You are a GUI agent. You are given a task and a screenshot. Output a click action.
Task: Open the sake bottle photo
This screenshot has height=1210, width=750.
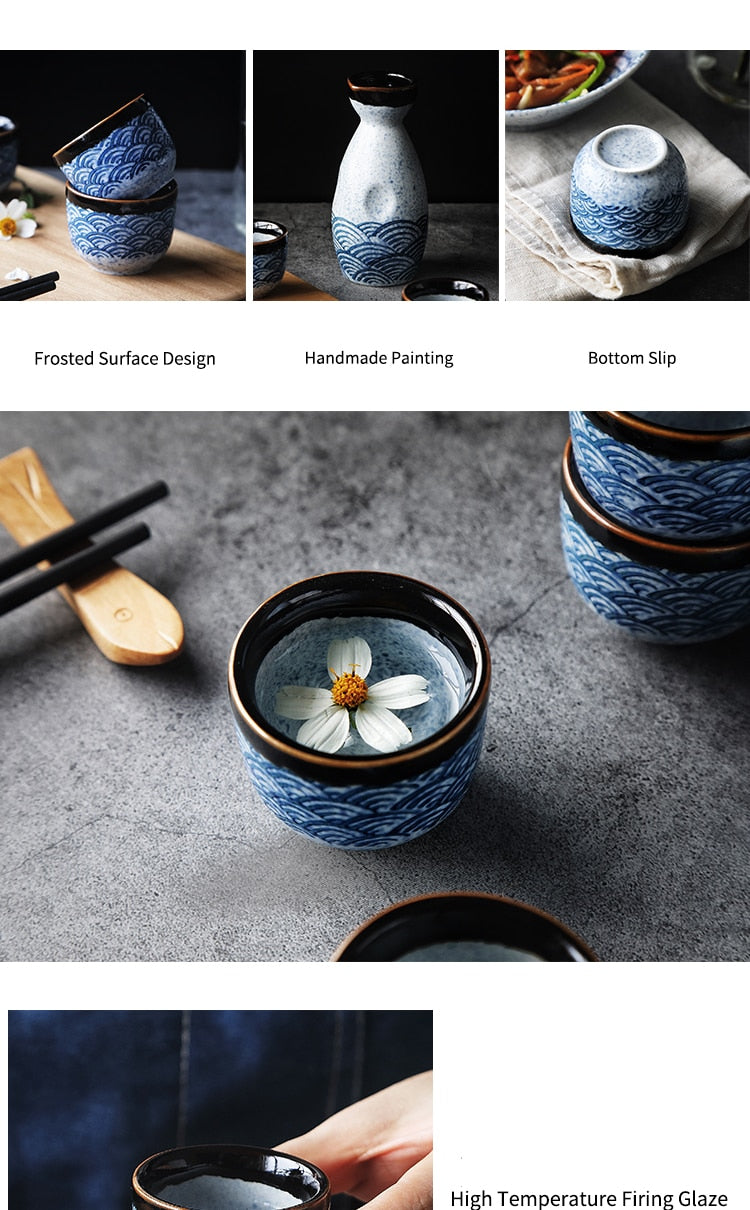[376, 175]
